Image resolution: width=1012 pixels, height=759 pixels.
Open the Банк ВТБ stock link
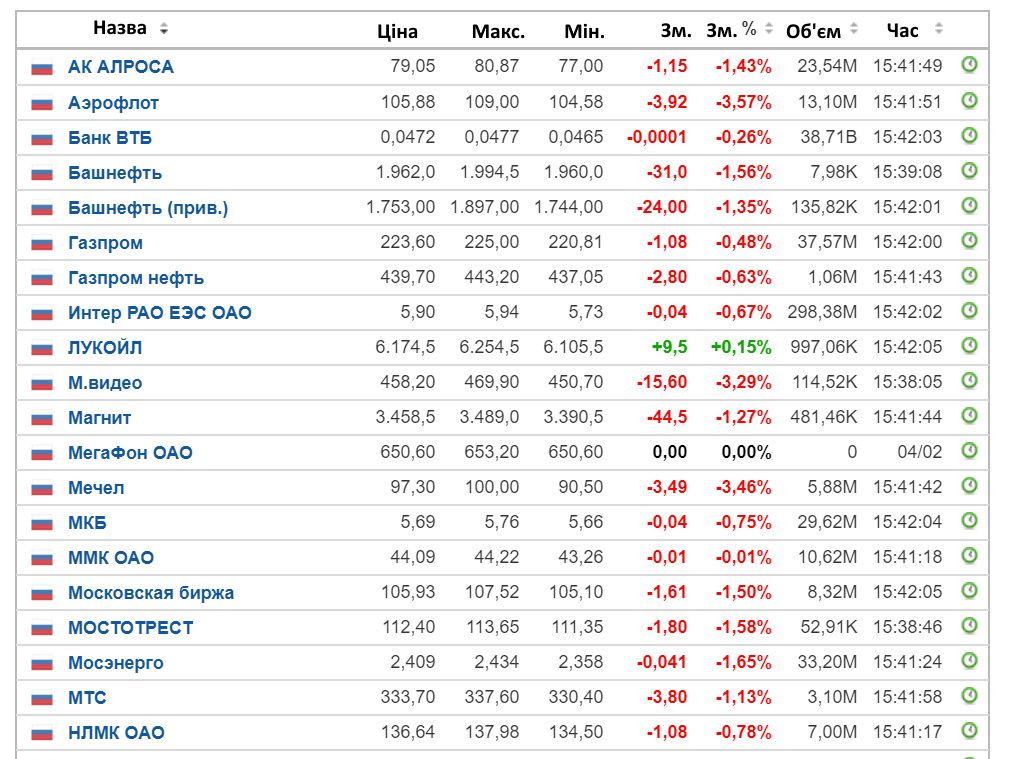(x=110, y=138)
